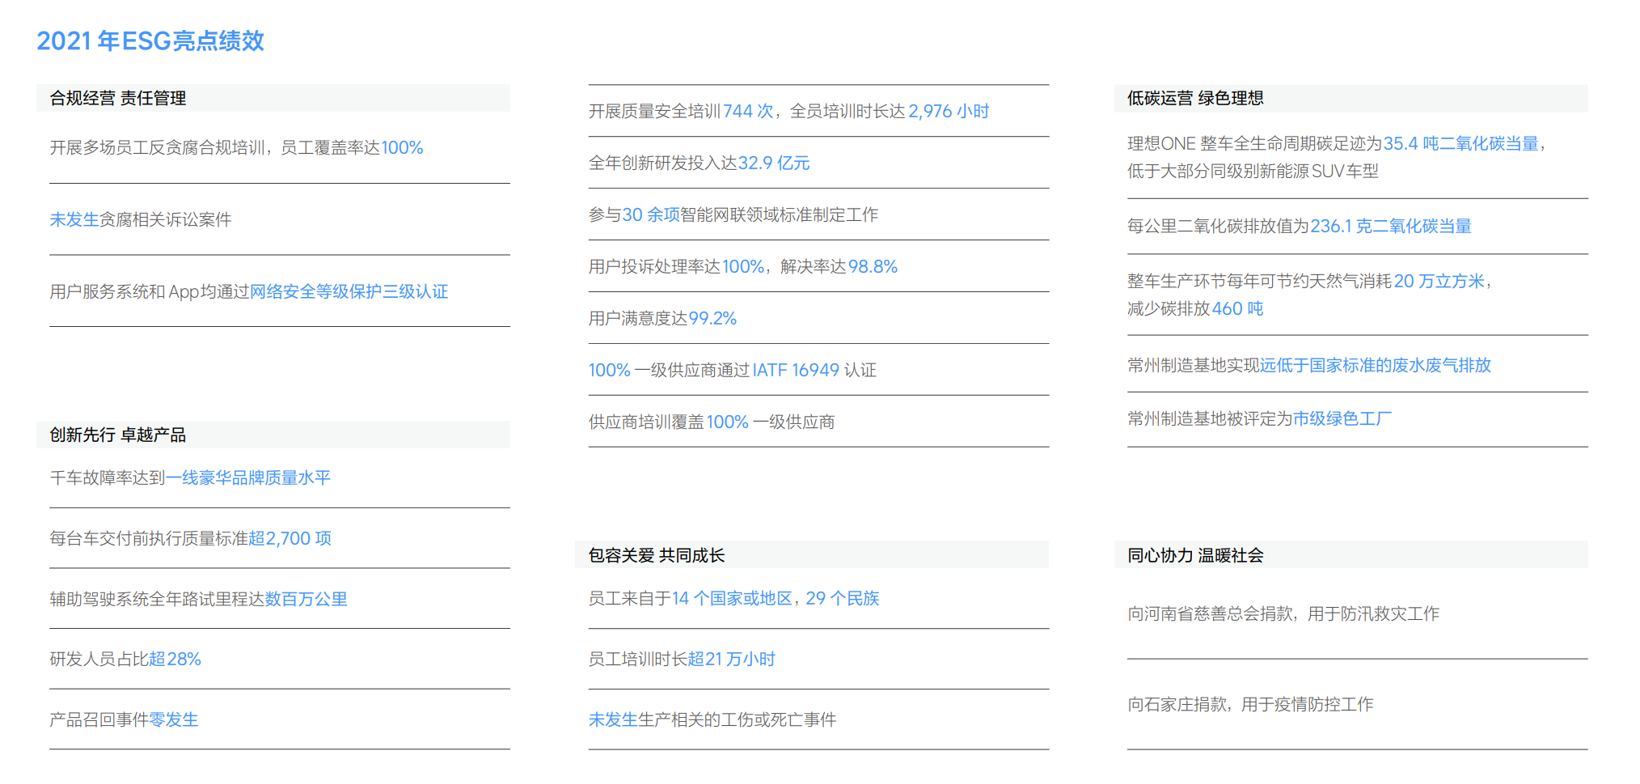
Task: Click the 99.2% user satisfaction figure
Action: point(713,319)
